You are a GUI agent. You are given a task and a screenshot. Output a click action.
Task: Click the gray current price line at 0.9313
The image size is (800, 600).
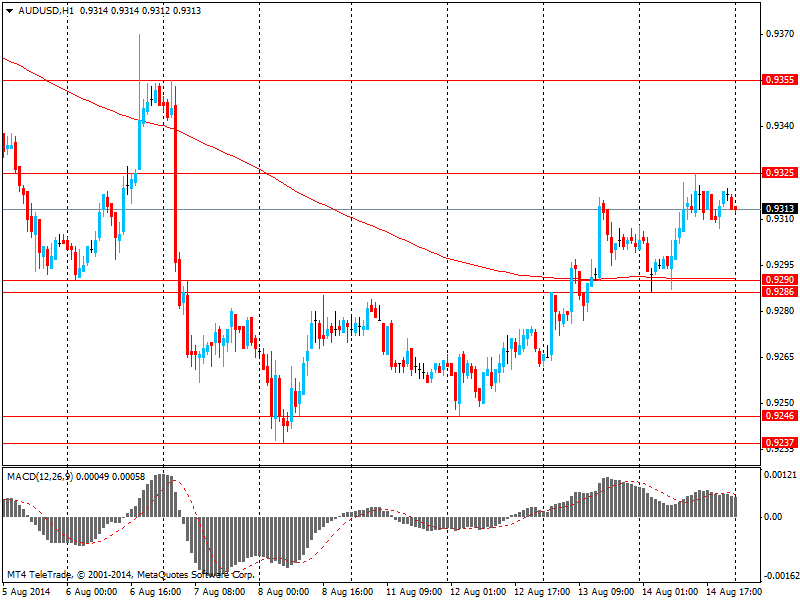point(381,209)
